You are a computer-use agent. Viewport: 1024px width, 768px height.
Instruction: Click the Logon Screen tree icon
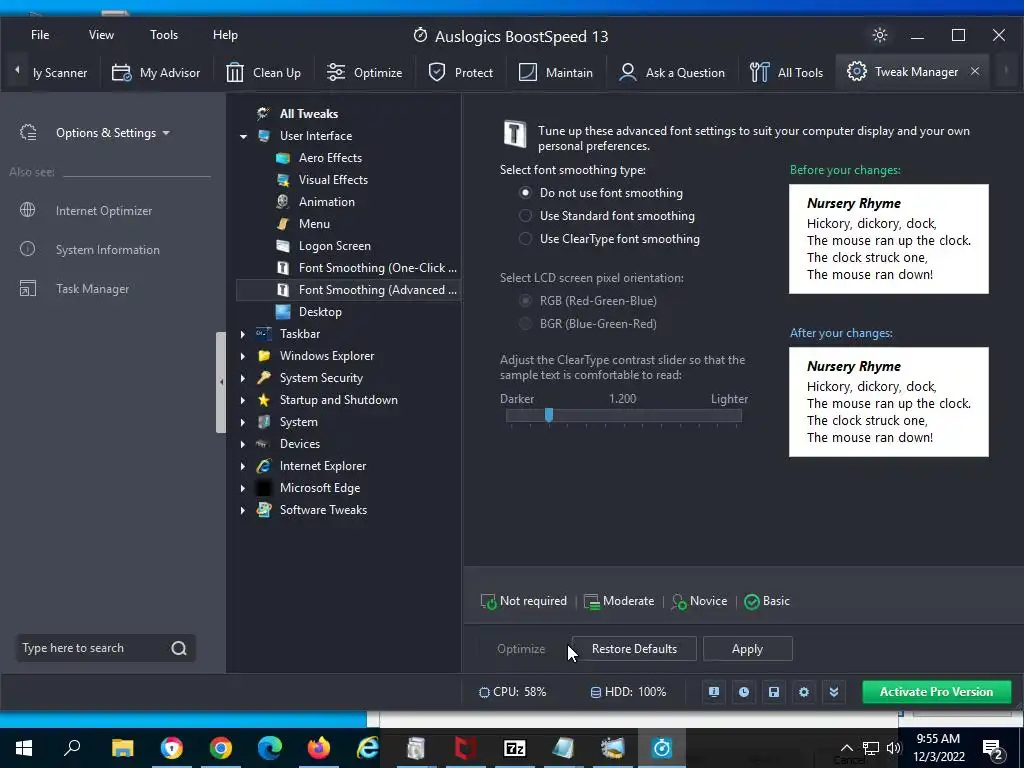click(x=283, y=246)
